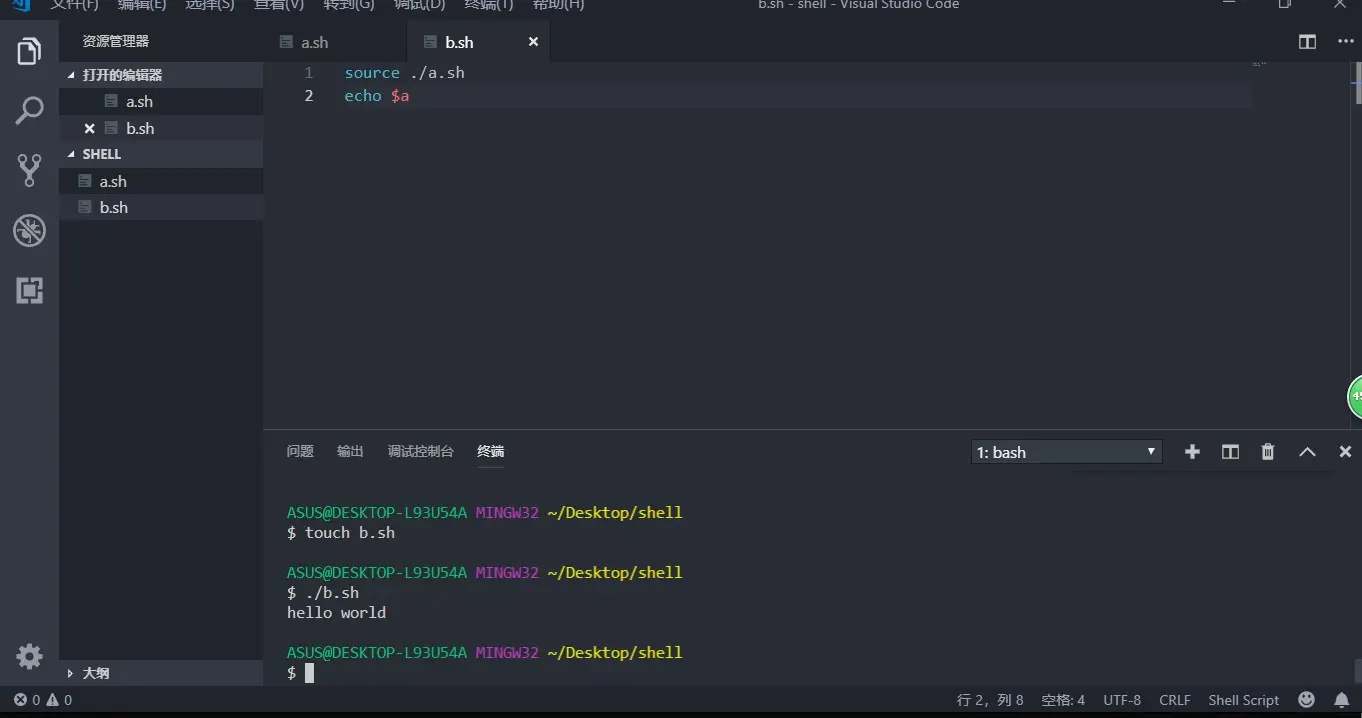Open the 帮助(H) menu

[x=558, y=5]
